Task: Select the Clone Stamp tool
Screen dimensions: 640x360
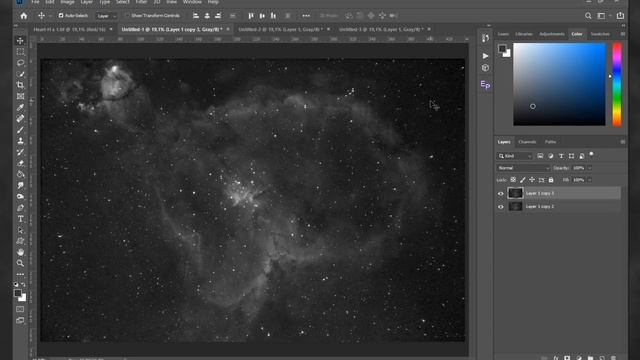Action: pyautogui.click(x=20, y=141)
